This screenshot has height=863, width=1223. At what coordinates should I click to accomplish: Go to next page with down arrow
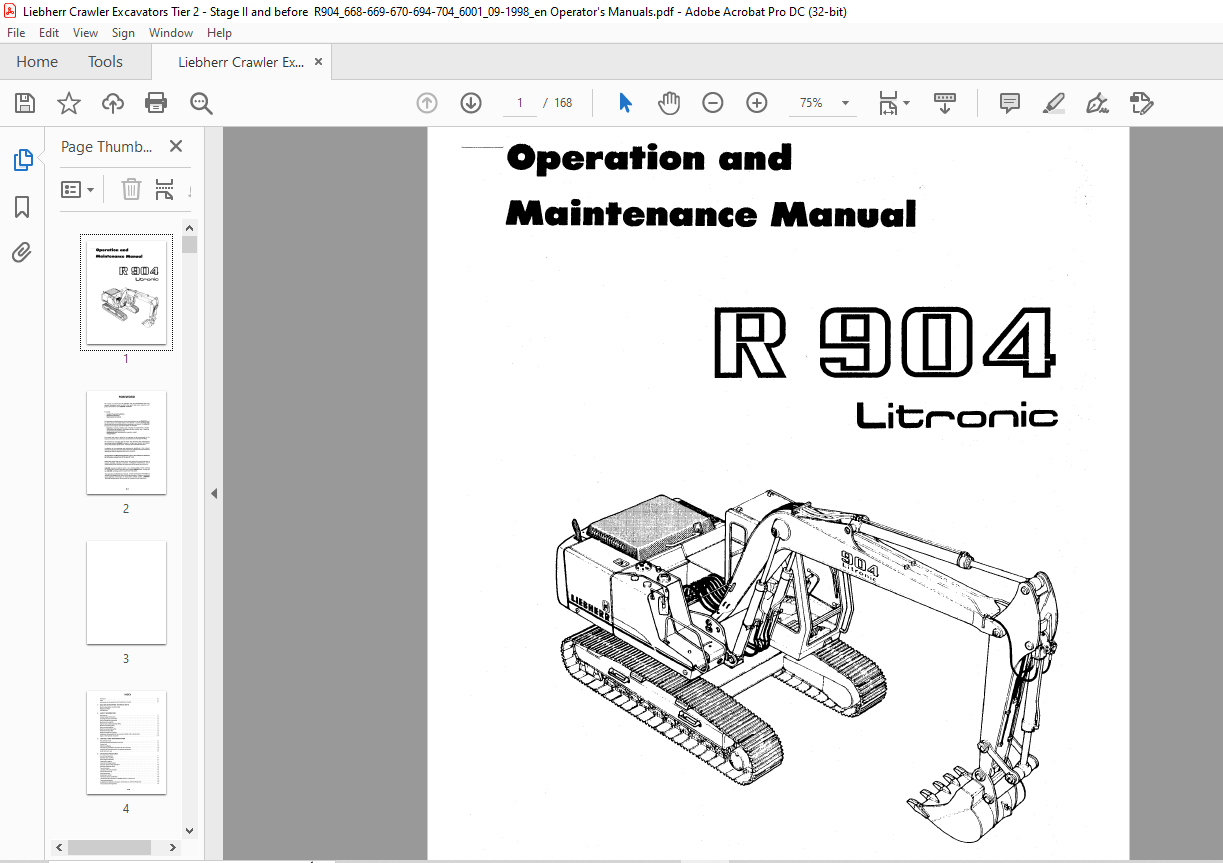[471, 103]
